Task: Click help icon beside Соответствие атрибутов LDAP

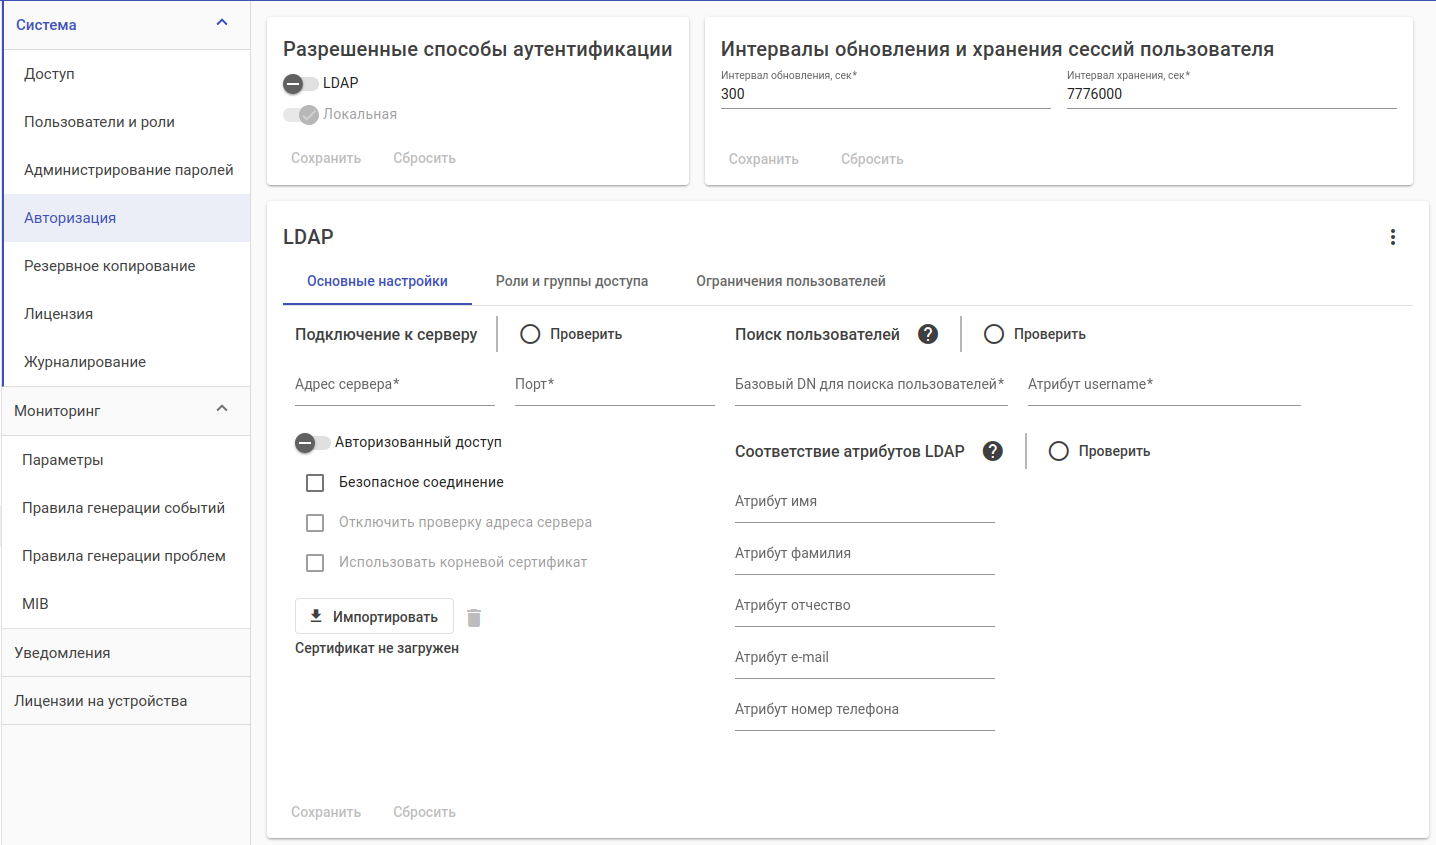Action: [x=992, y=451]
